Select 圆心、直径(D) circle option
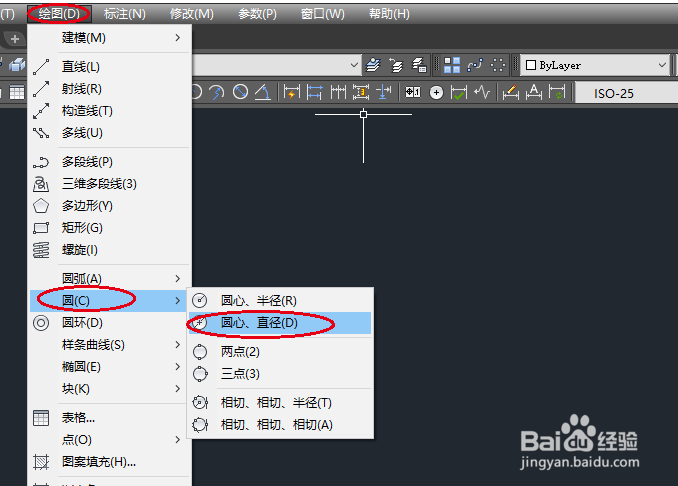 click(280, 323)
